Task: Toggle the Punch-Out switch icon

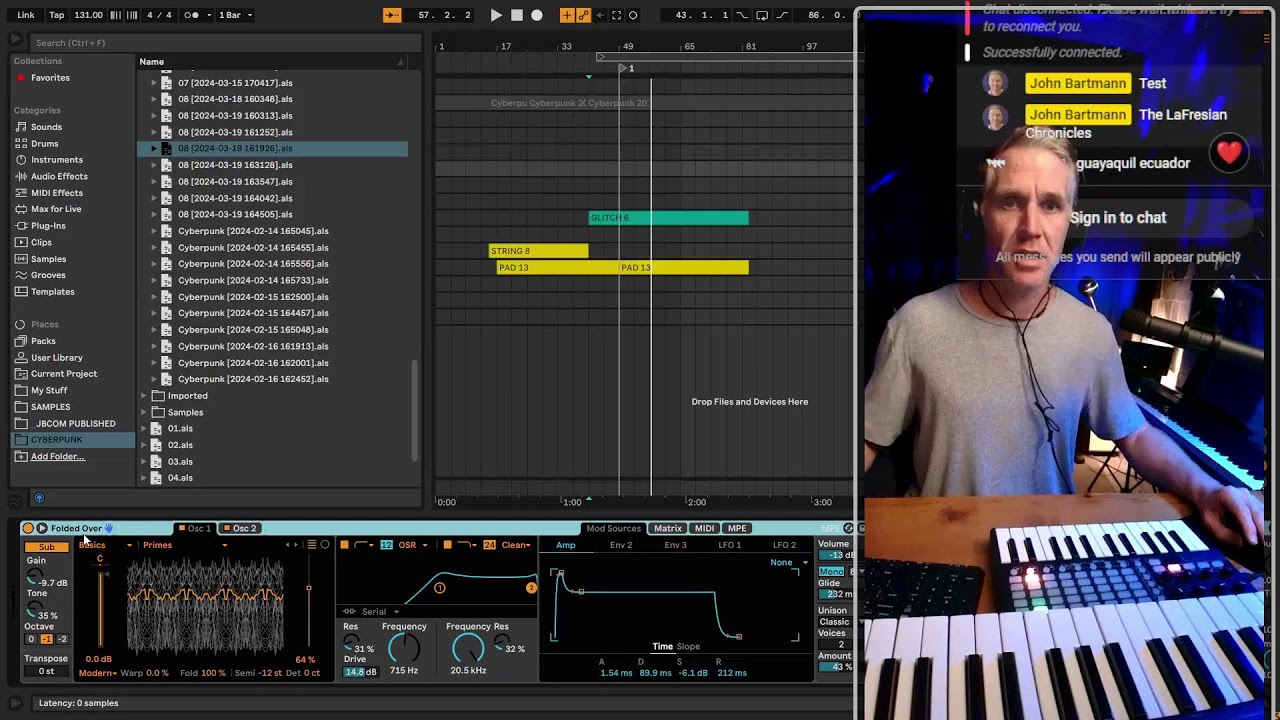Action: coord(782,15)
